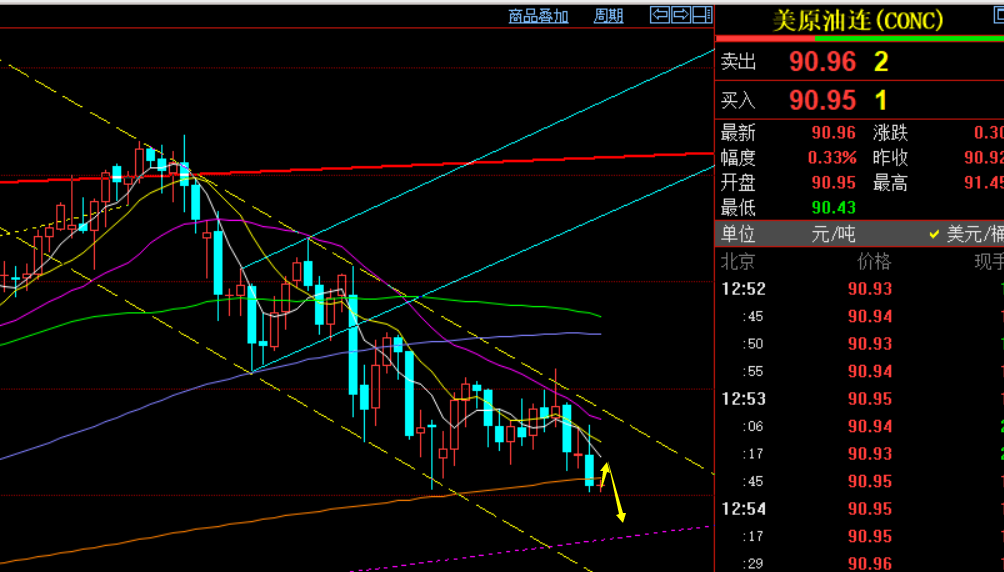The height and width of the screenshot is (572, 1004).
Task: Click the :55 tick row price 90.94
Action: click(870, 372)
